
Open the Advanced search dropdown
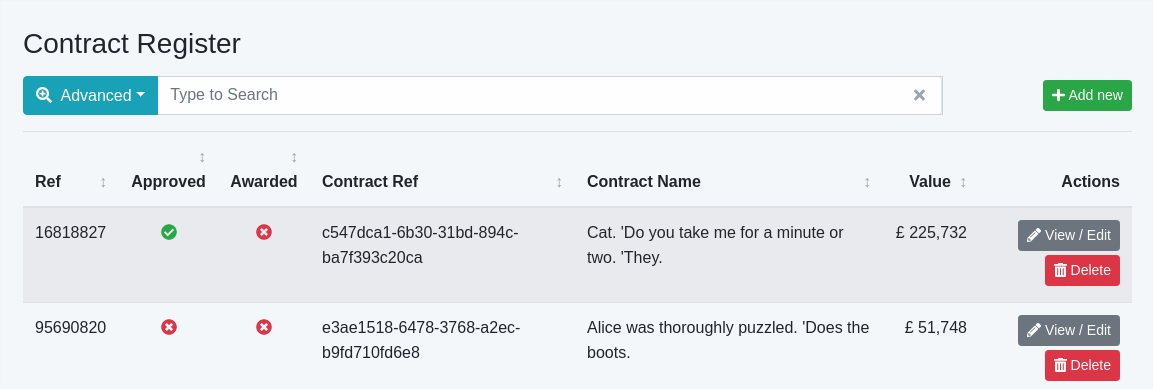click(90, 96)
